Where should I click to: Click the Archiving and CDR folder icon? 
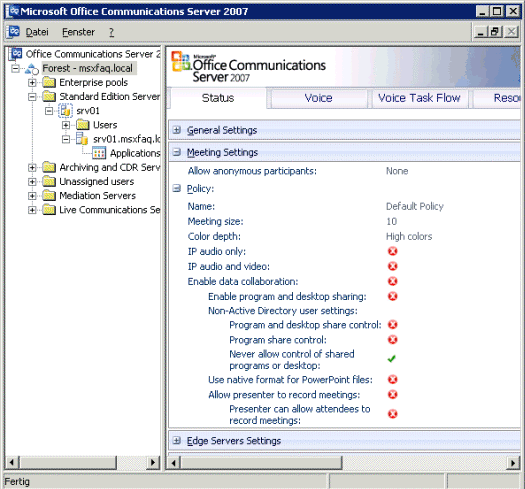pos(49,167)
